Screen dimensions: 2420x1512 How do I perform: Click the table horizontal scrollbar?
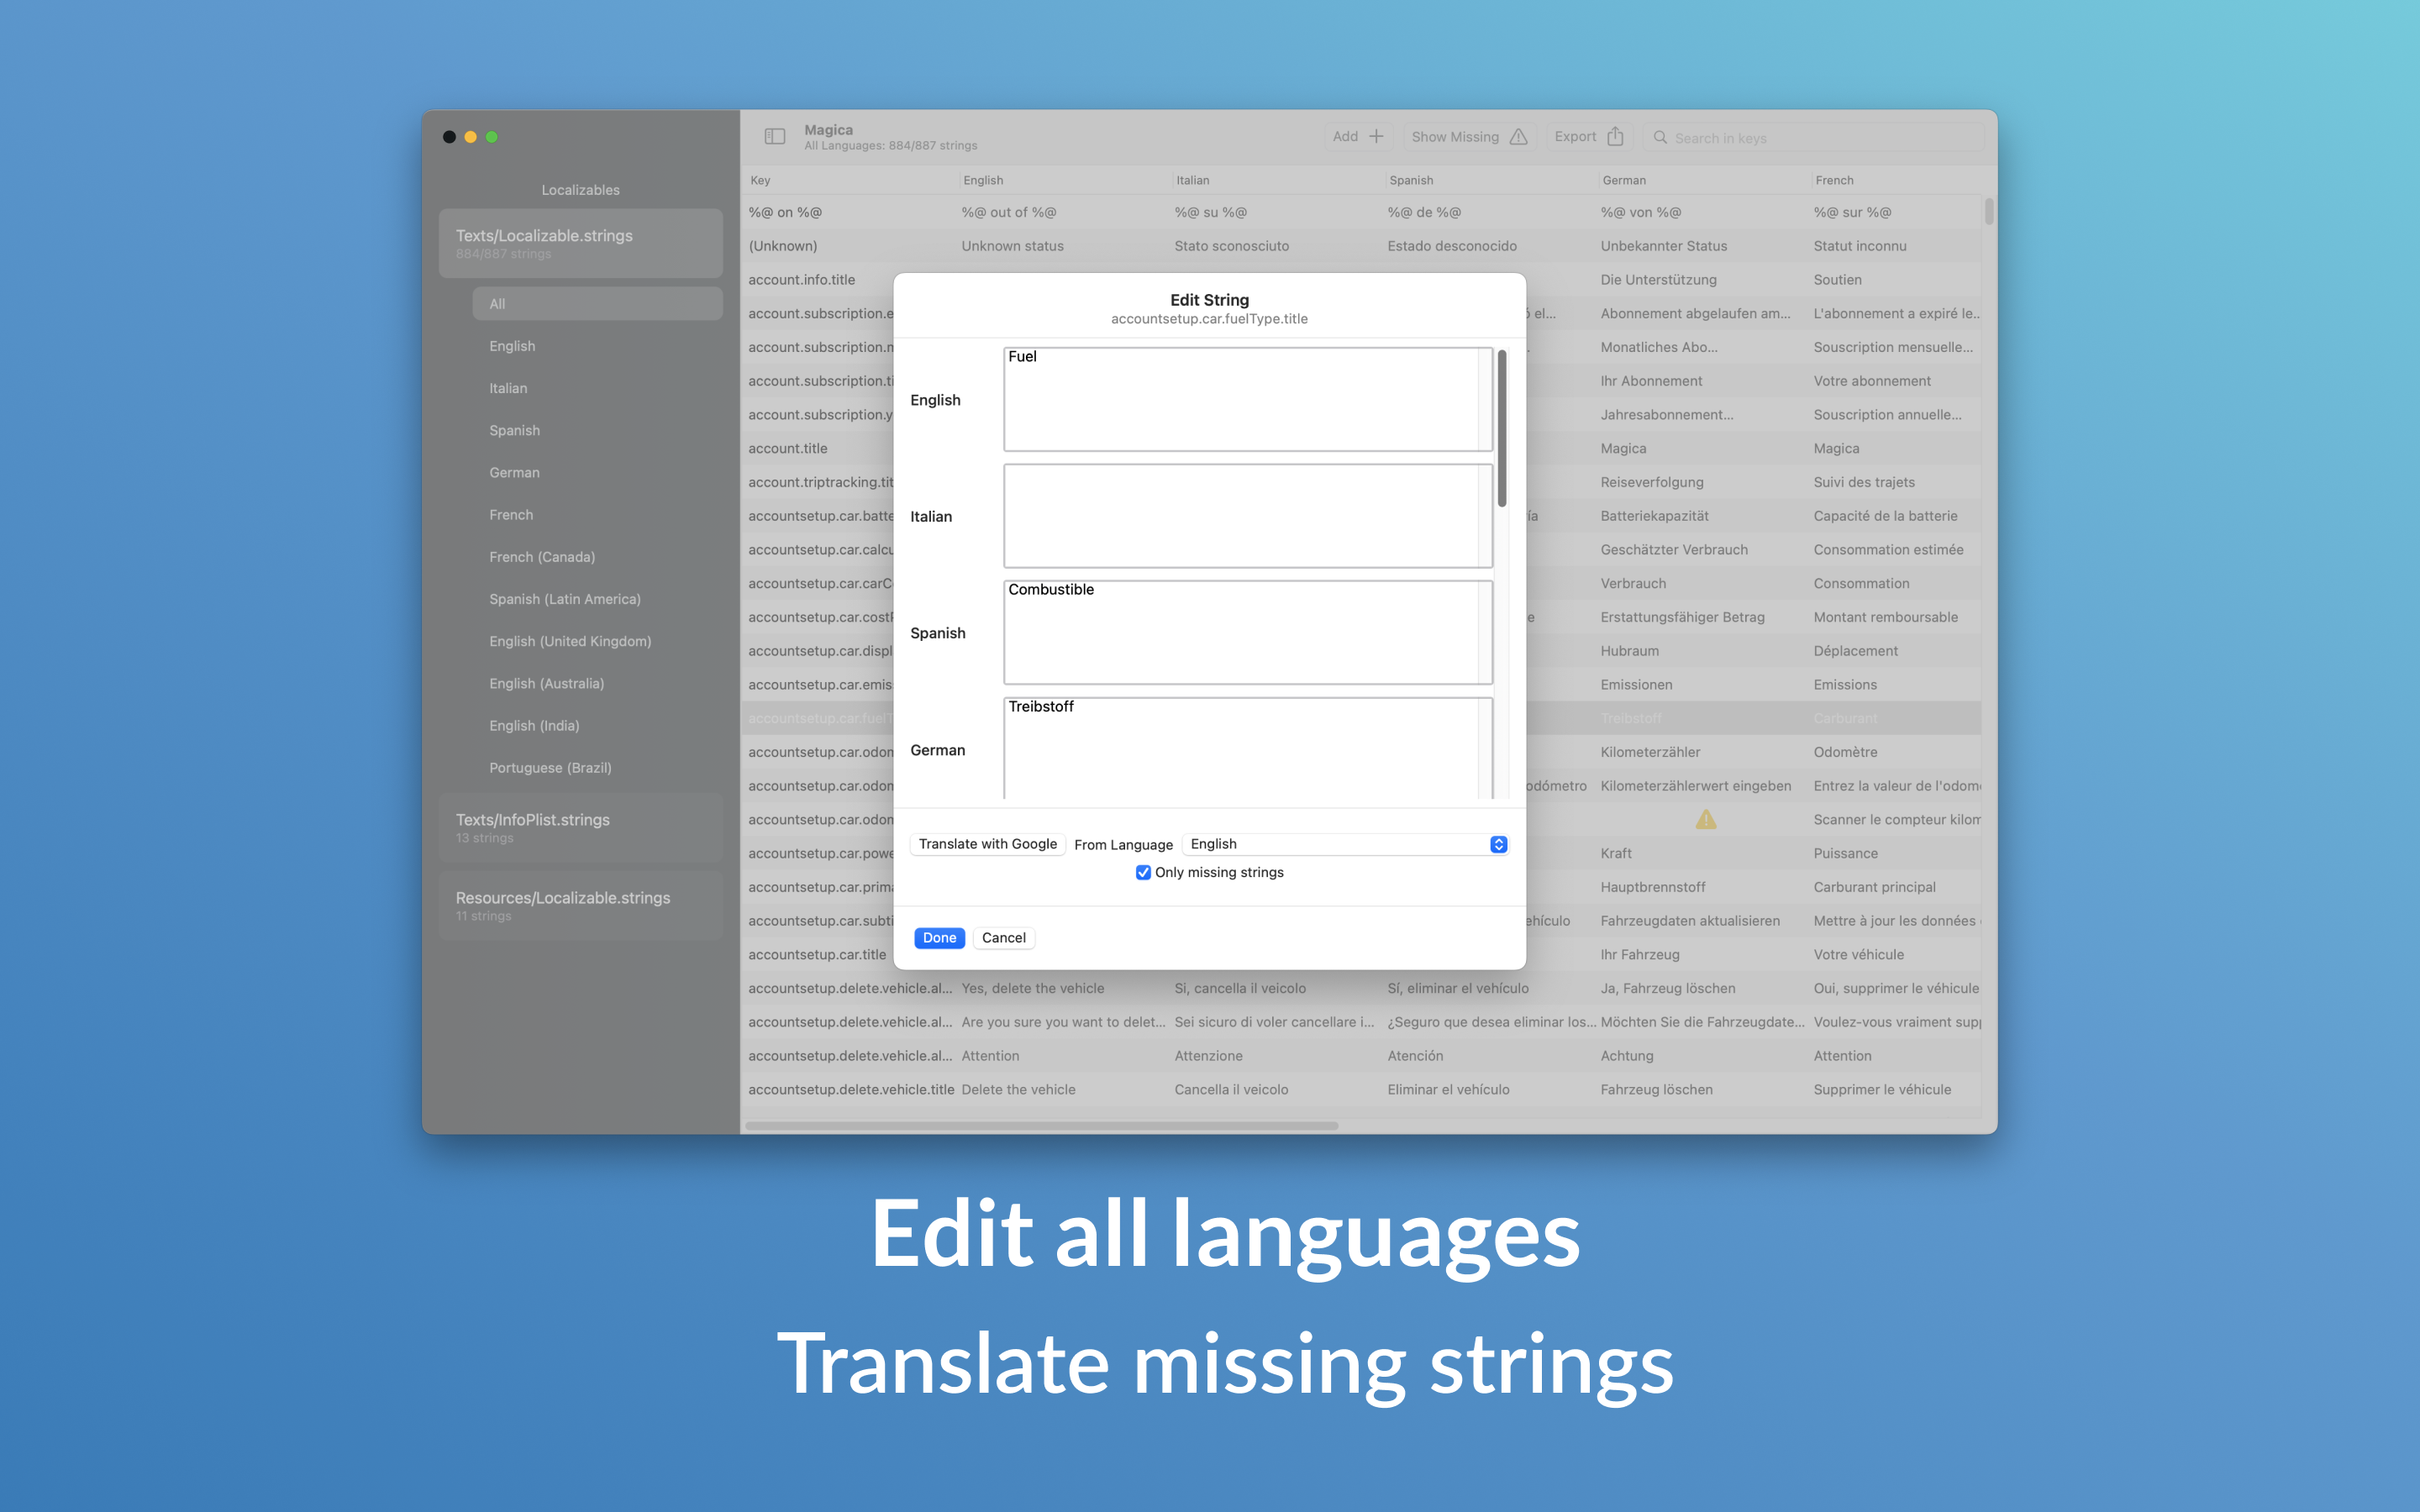(x=1041, y=1125)
